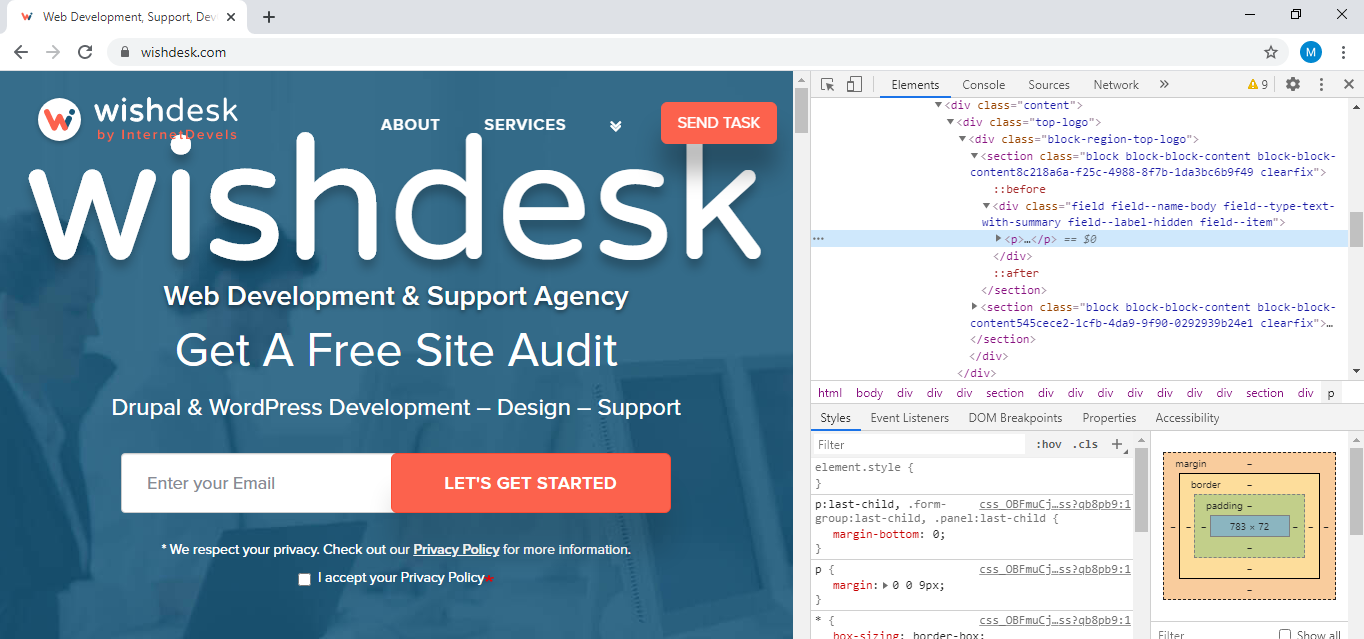Toggle the device toolbar icon
This screenshot has width=1364, height=639.
(x=854, y=85)
